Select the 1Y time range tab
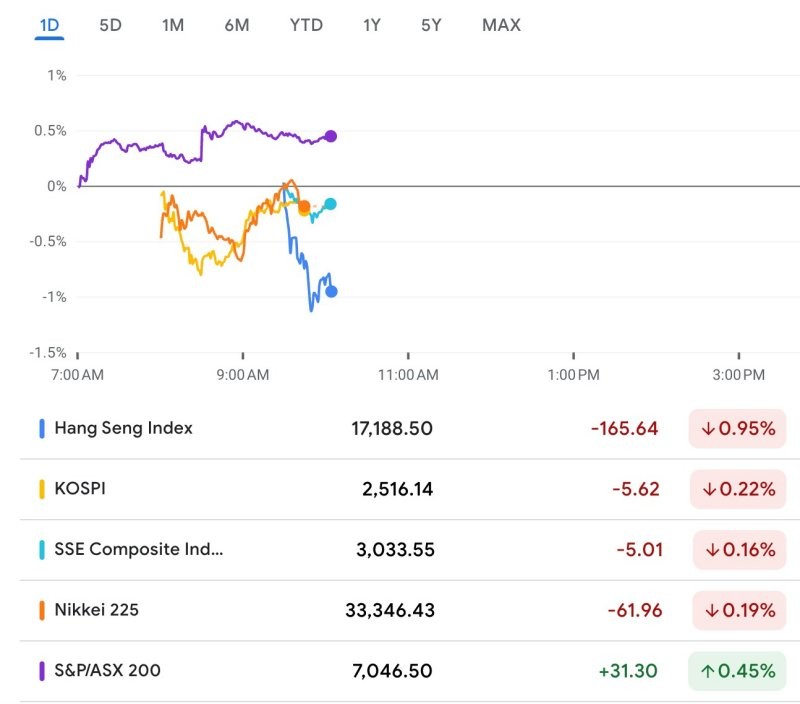The image size is (800, 704). coord(372,25)
